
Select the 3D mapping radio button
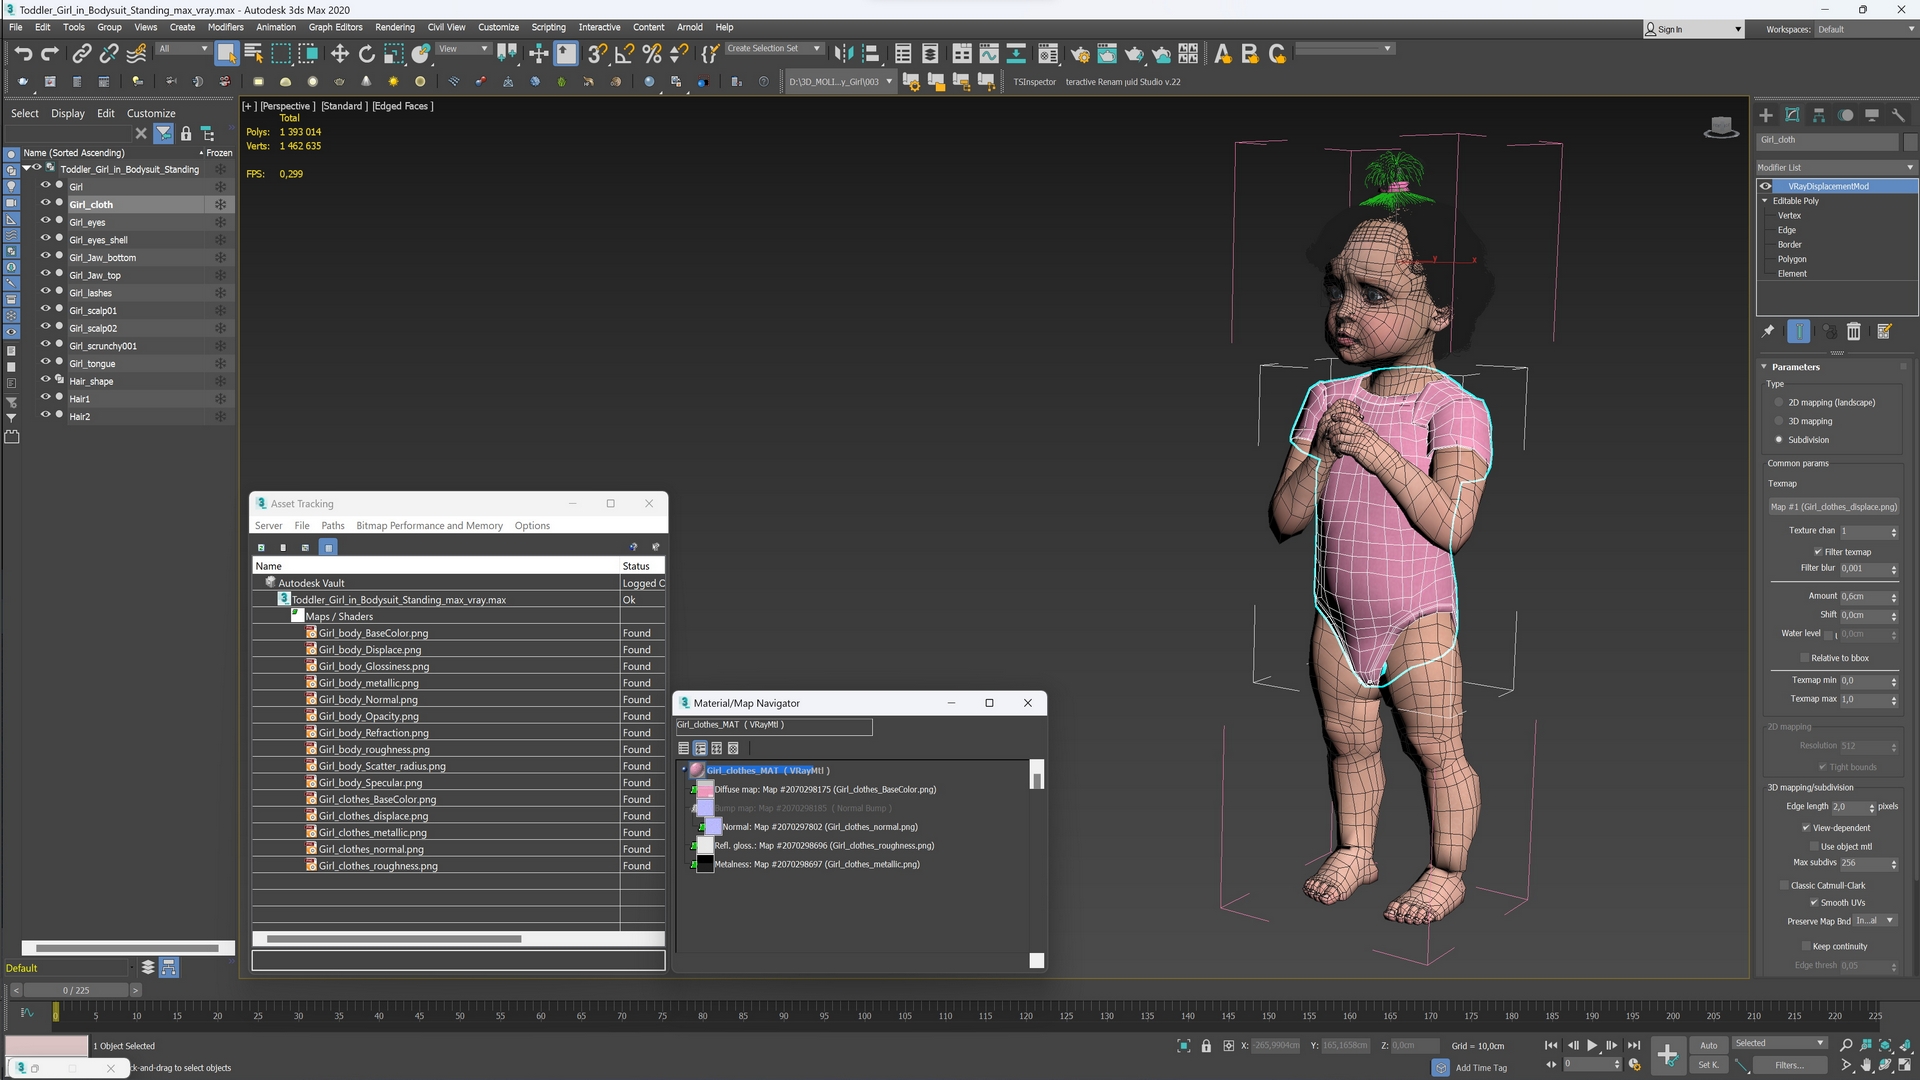1779,422
